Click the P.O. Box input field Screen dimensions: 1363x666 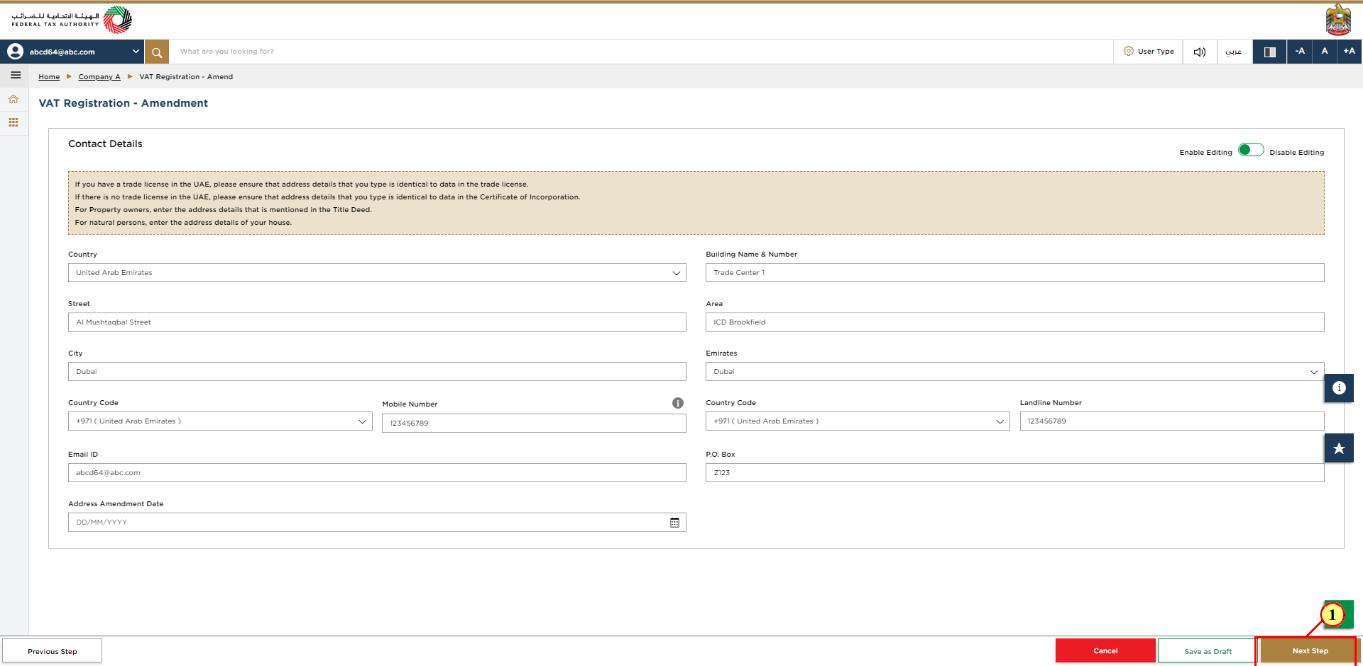pyautogui.click(x=1015, y=472)
